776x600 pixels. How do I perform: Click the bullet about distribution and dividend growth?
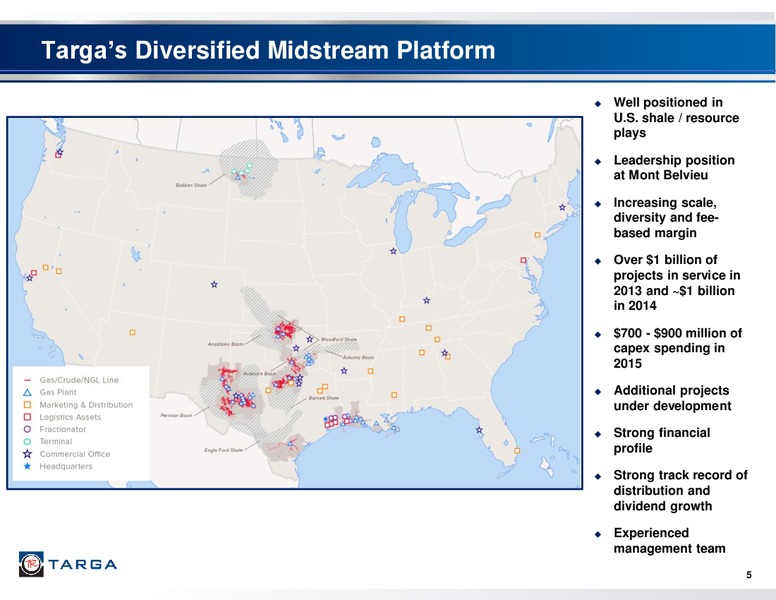pyautogui.click(x=680, y=490)
